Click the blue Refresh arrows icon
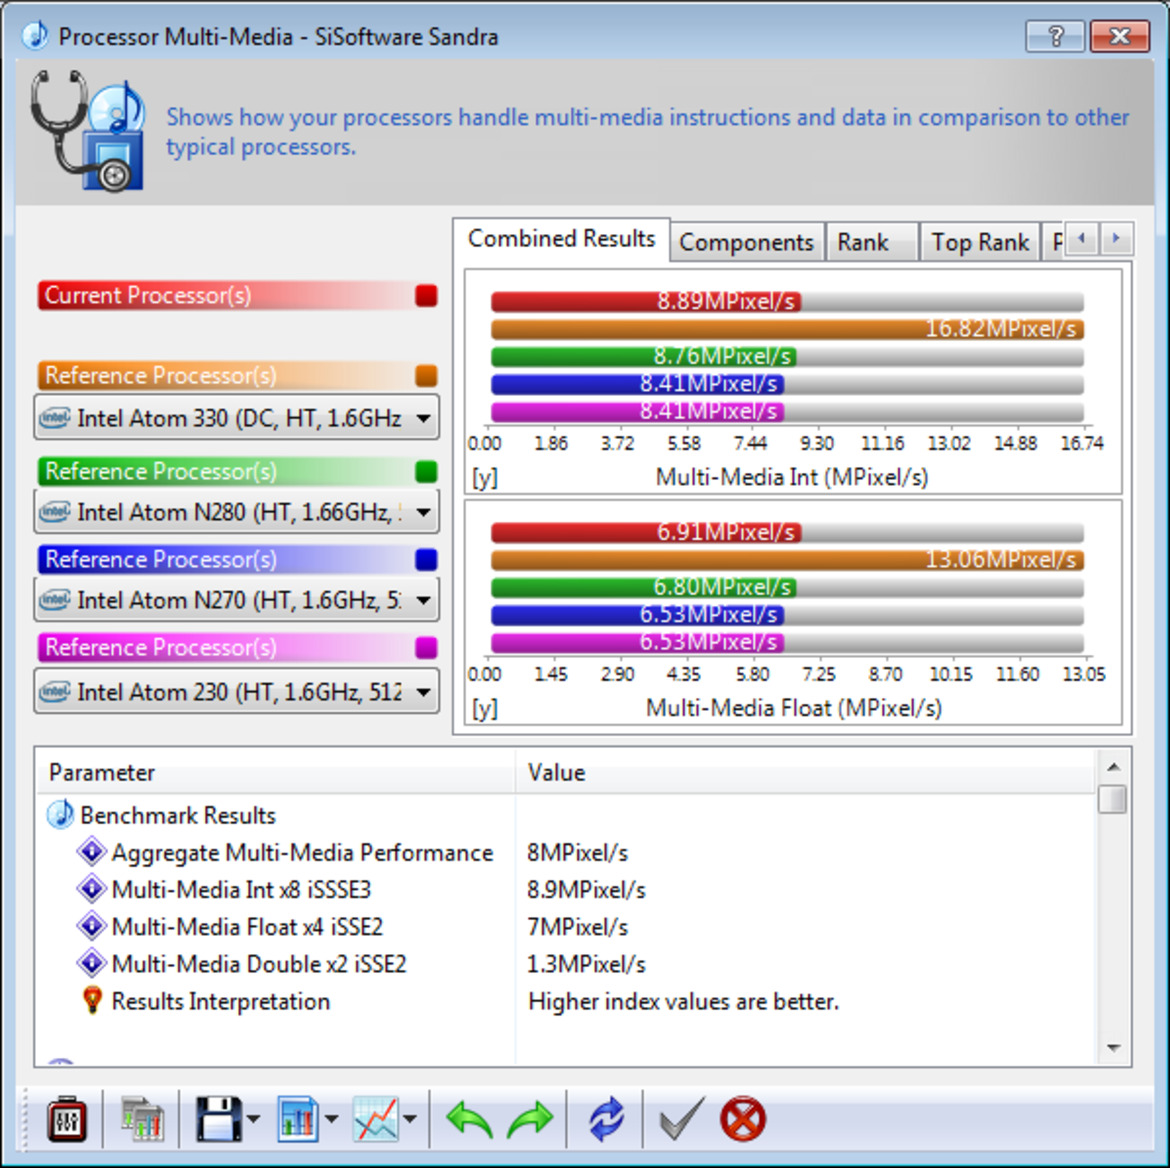1170x1168 pixels. 606,1119
